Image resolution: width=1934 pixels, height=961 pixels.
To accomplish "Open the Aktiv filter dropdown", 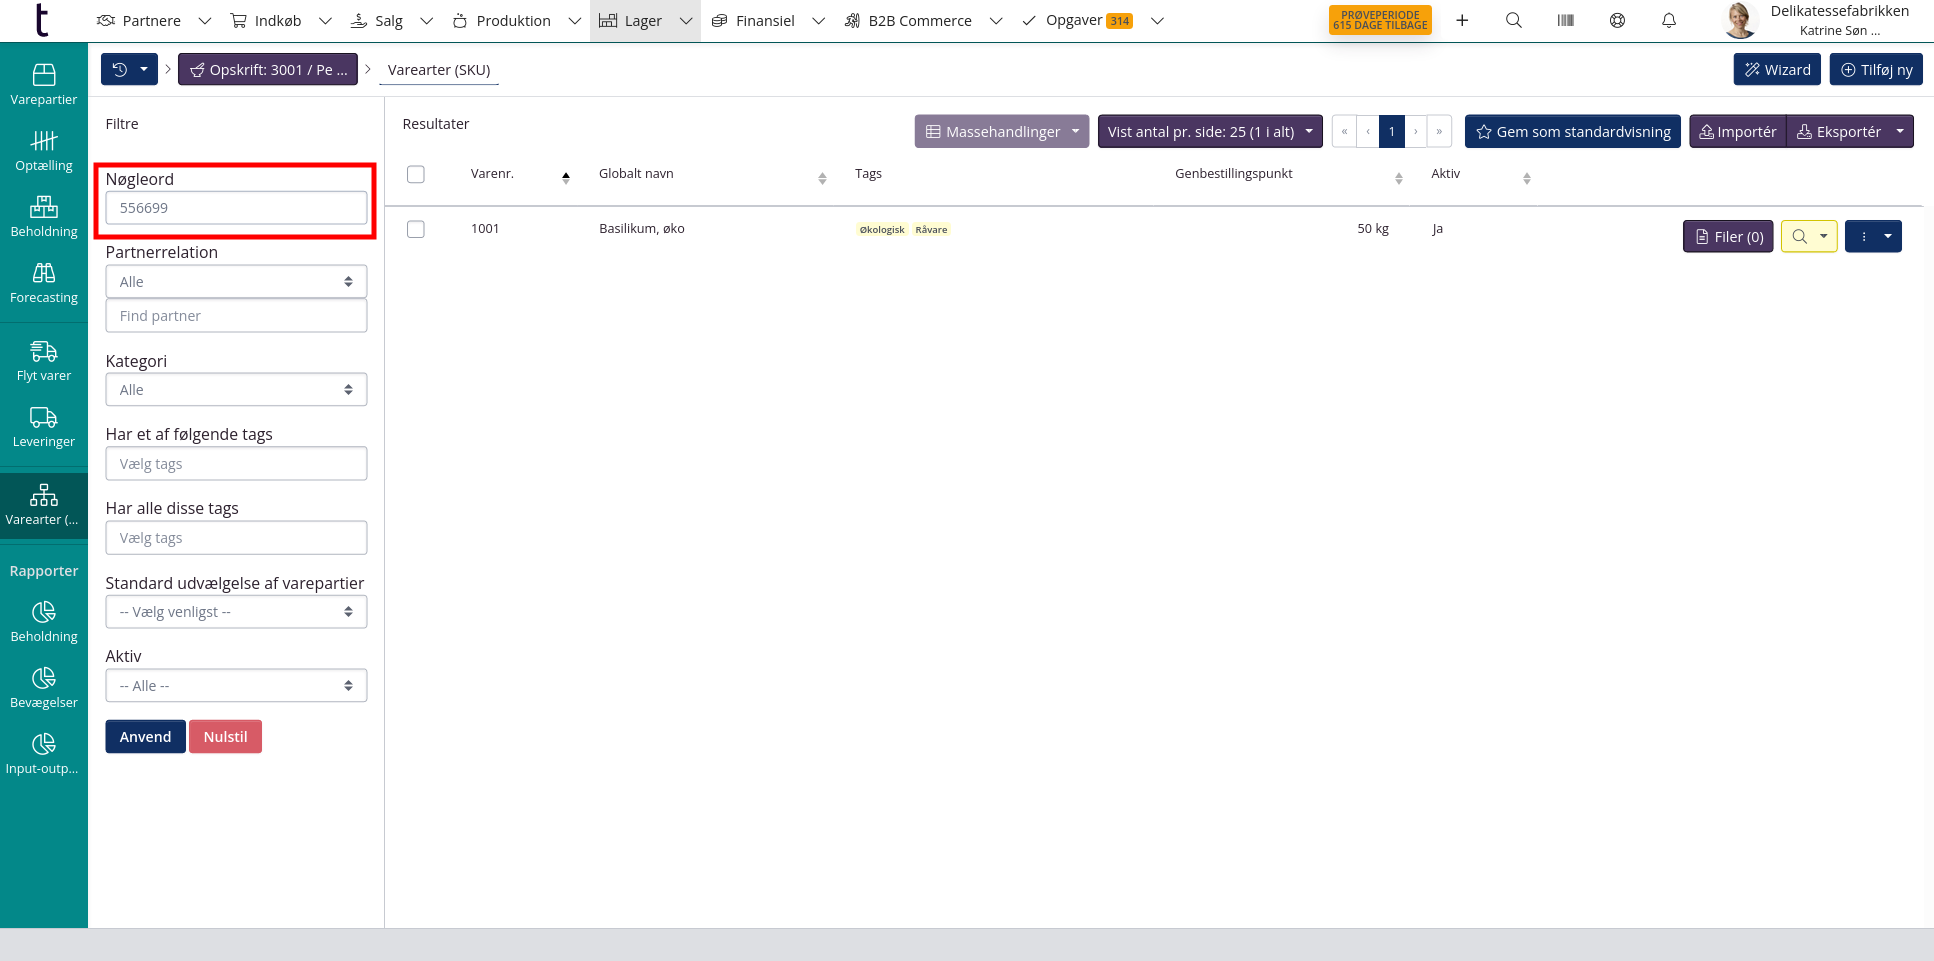I will pyautogui.click(x=236, y=686).
